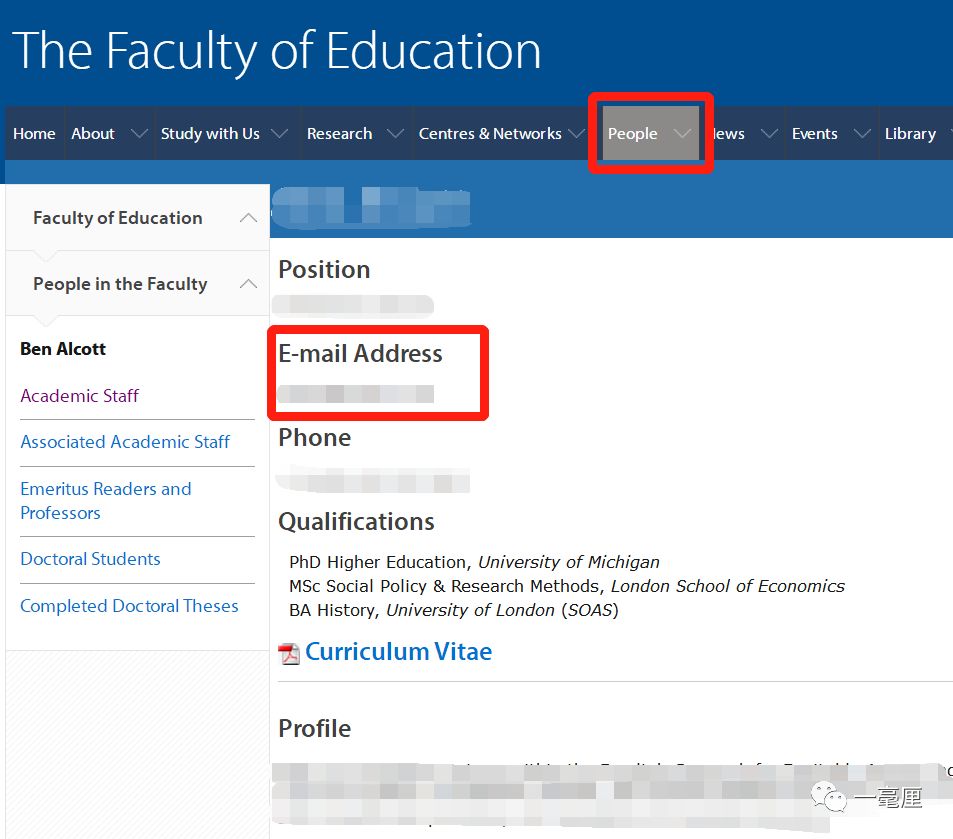Open the Curriculum Vitae link
Viewport: 953px width, 839px height.
398,652
